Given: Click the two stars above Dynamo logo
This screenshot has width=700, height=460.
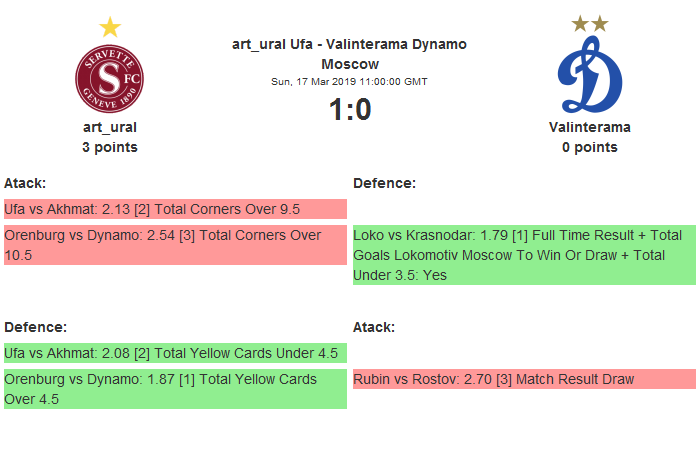Looking at the screenshot, I should 589,23.
